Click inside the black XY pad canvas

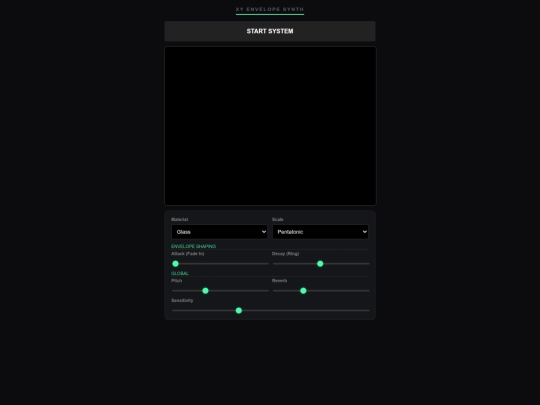tap(270, 126)
